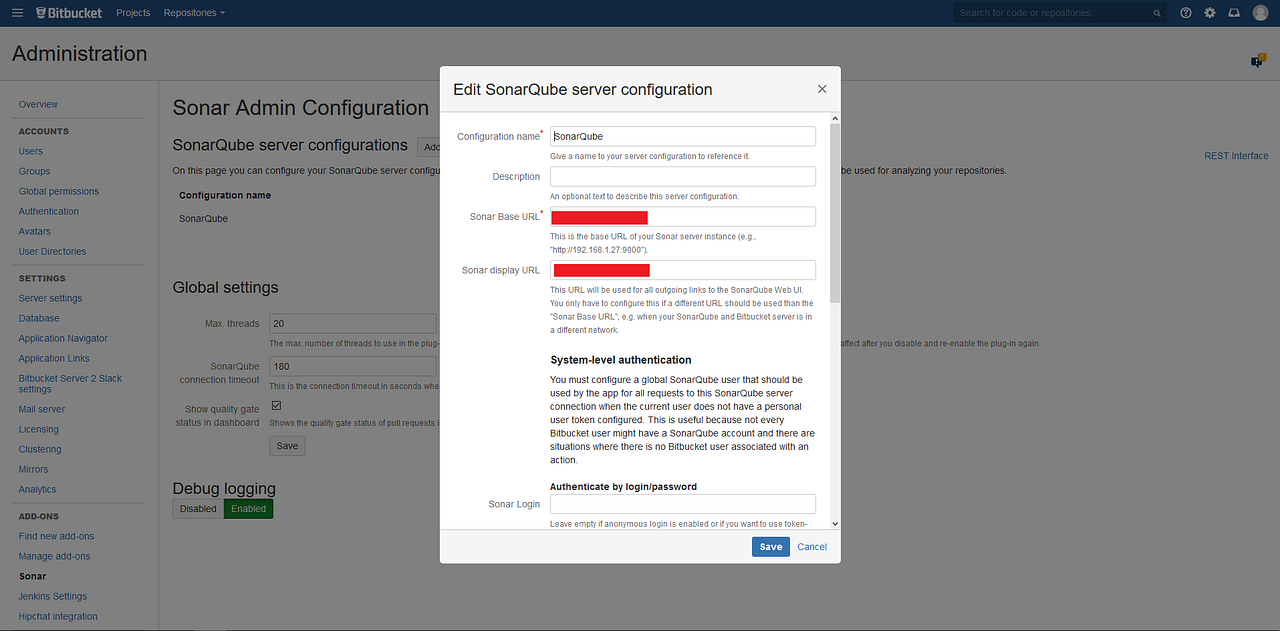Click the dialog vertical scrollbar thumb
Viewport: 1280px width, 631px height.
pos(835,212)
